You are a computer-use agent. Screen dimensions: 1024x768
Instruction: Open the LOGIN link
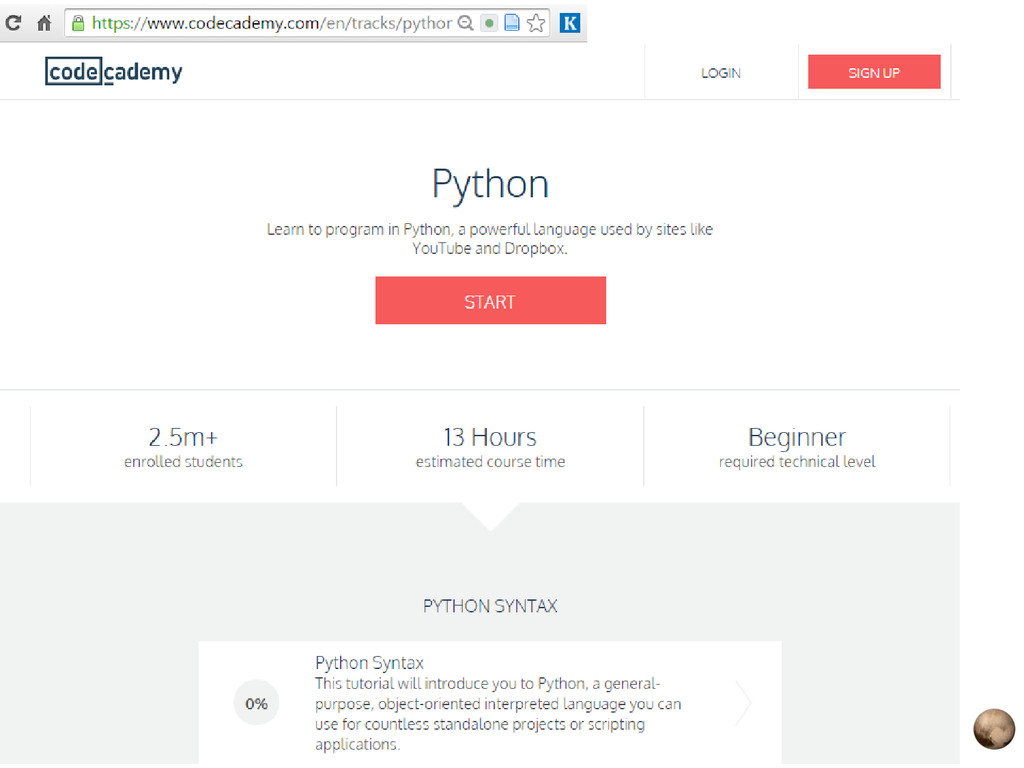721,73
